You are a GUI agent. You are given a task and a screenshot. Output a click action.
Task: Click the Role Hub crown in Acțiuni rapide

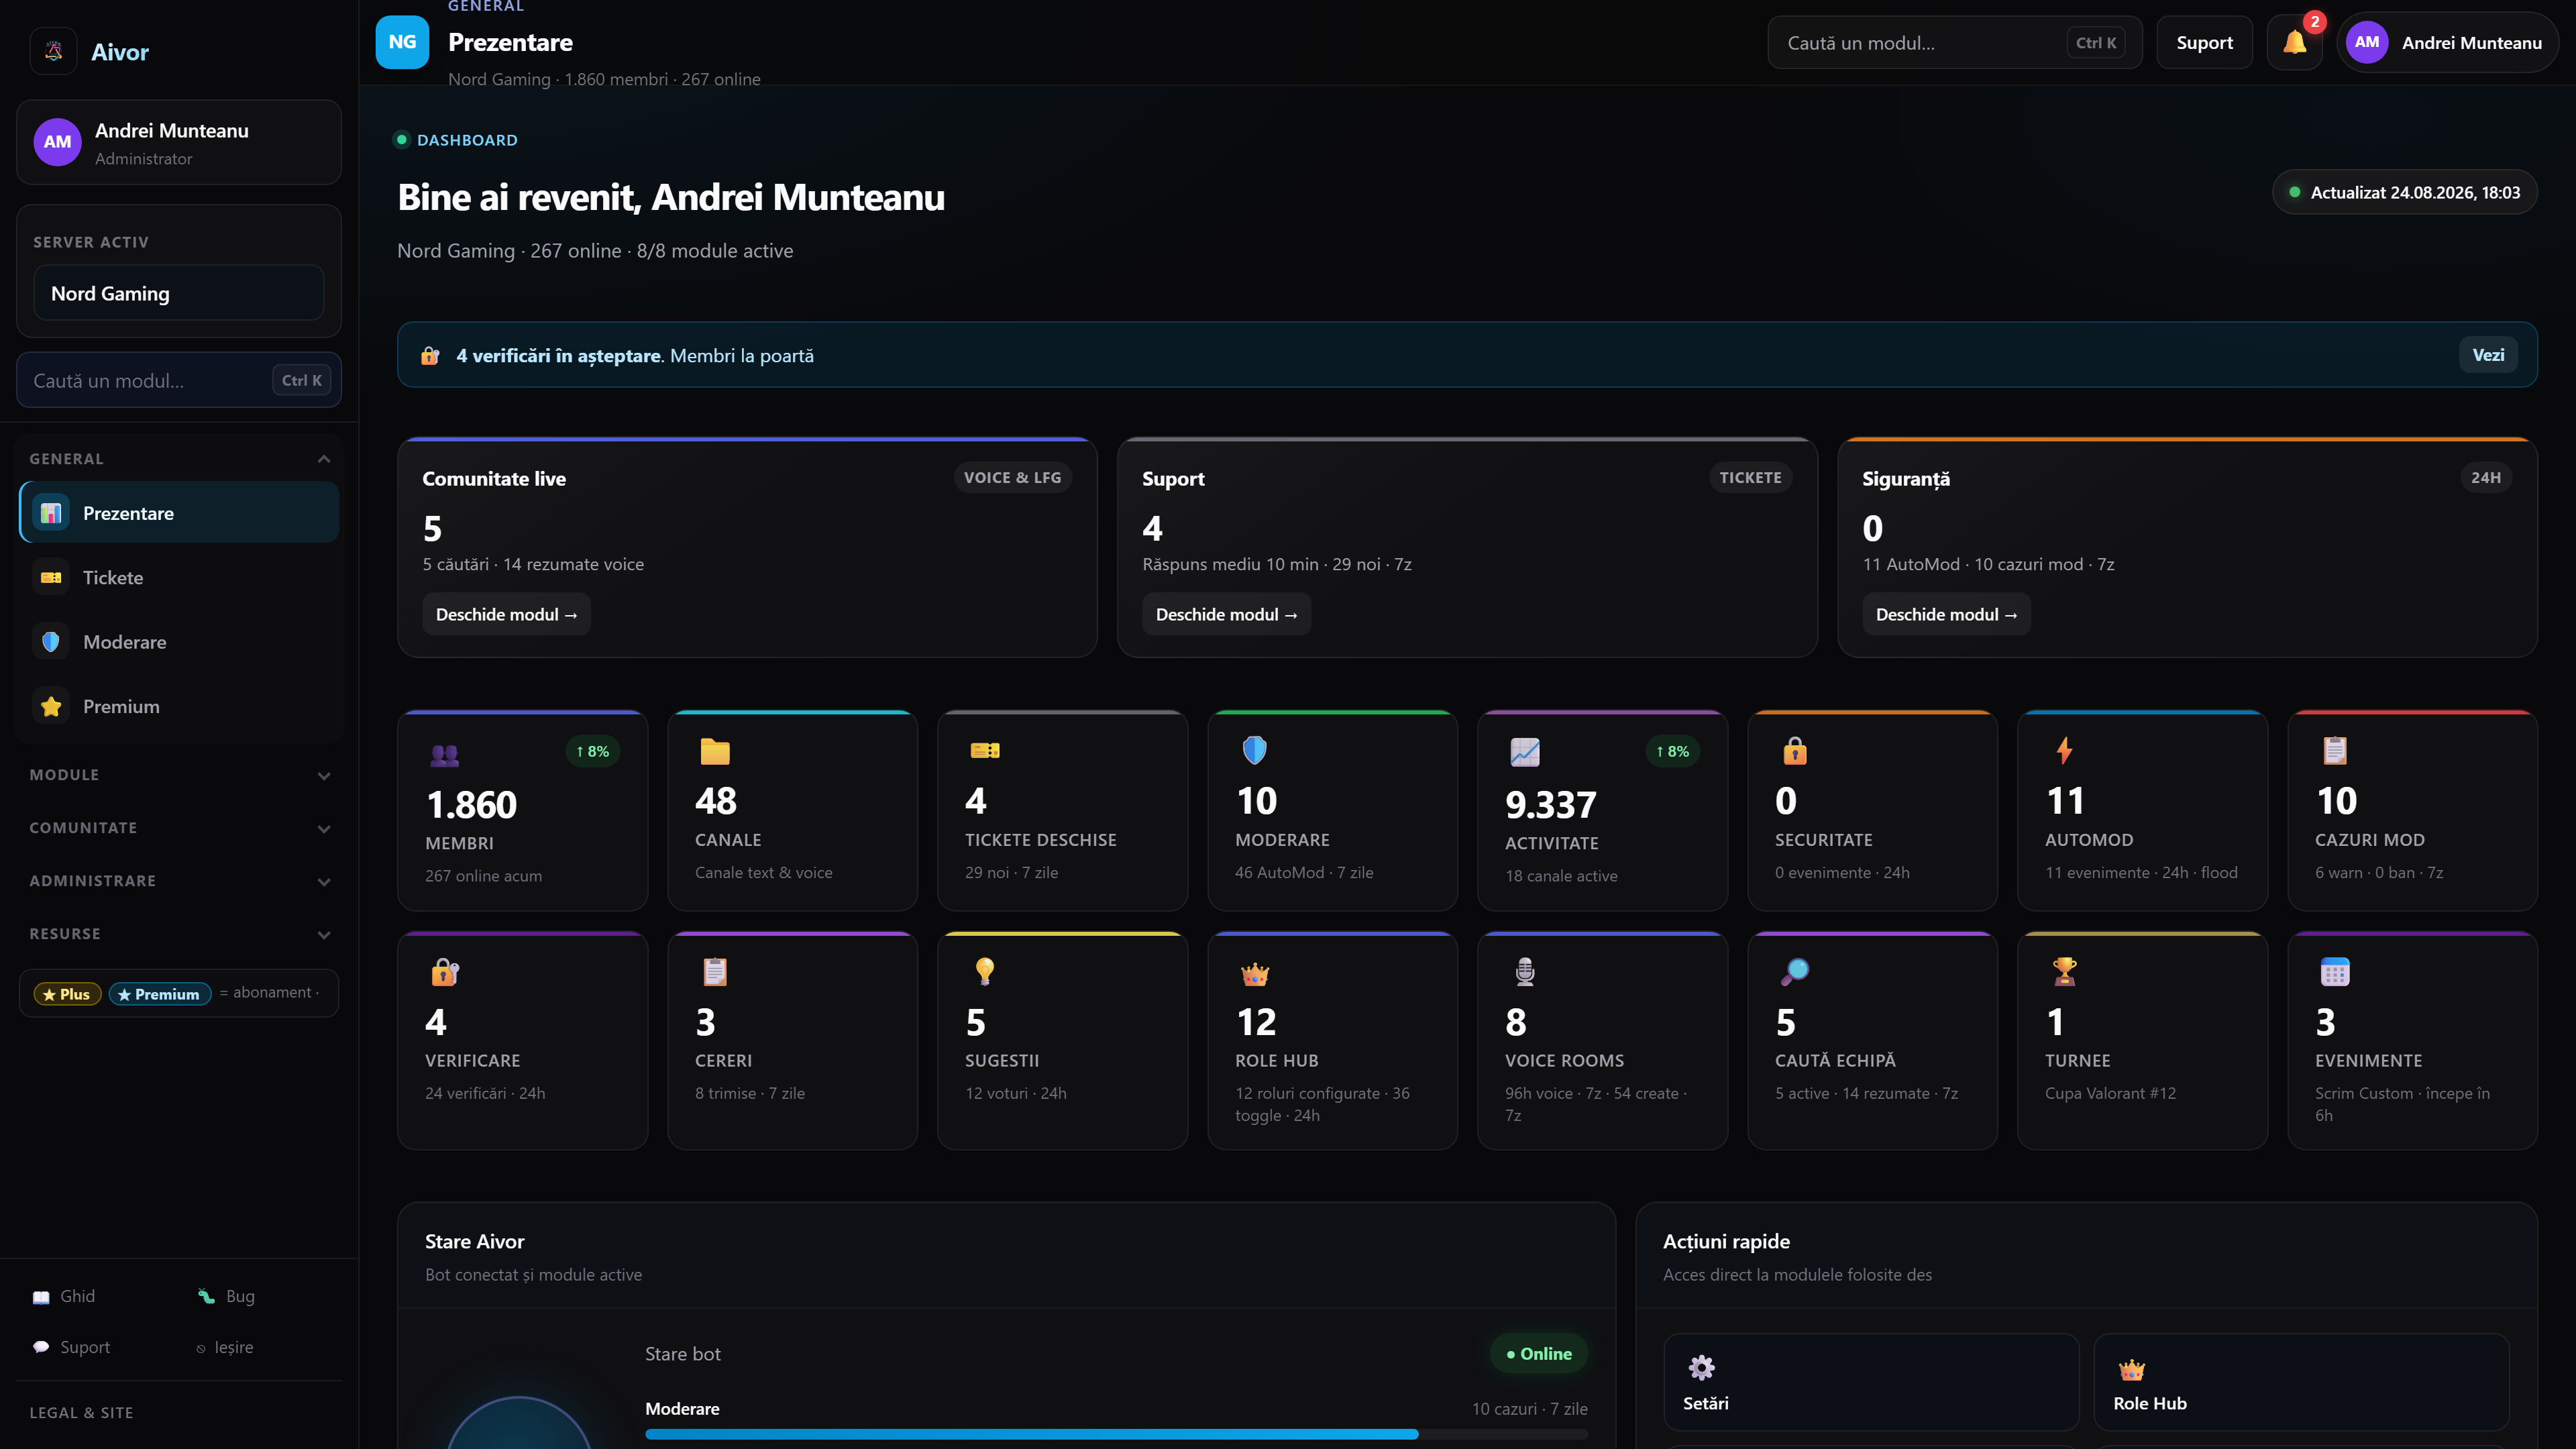tap(2131, 1369)
